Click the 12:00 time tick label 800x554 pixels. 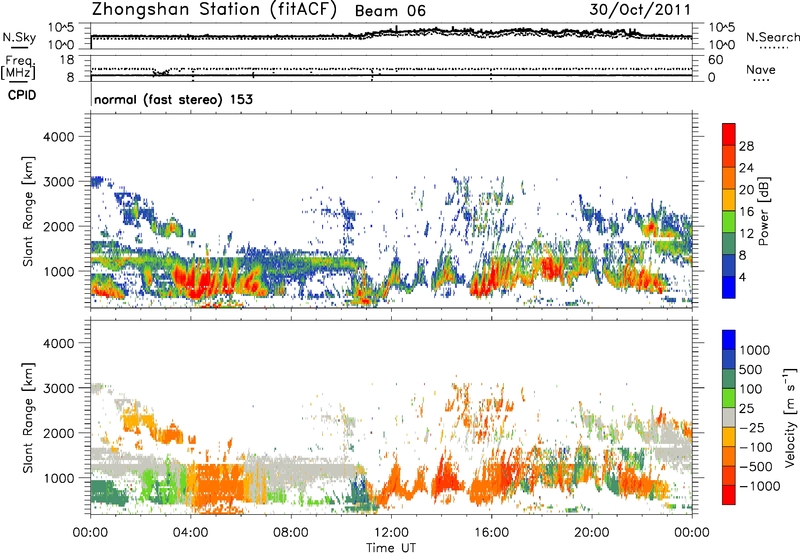tap(391, 533)
